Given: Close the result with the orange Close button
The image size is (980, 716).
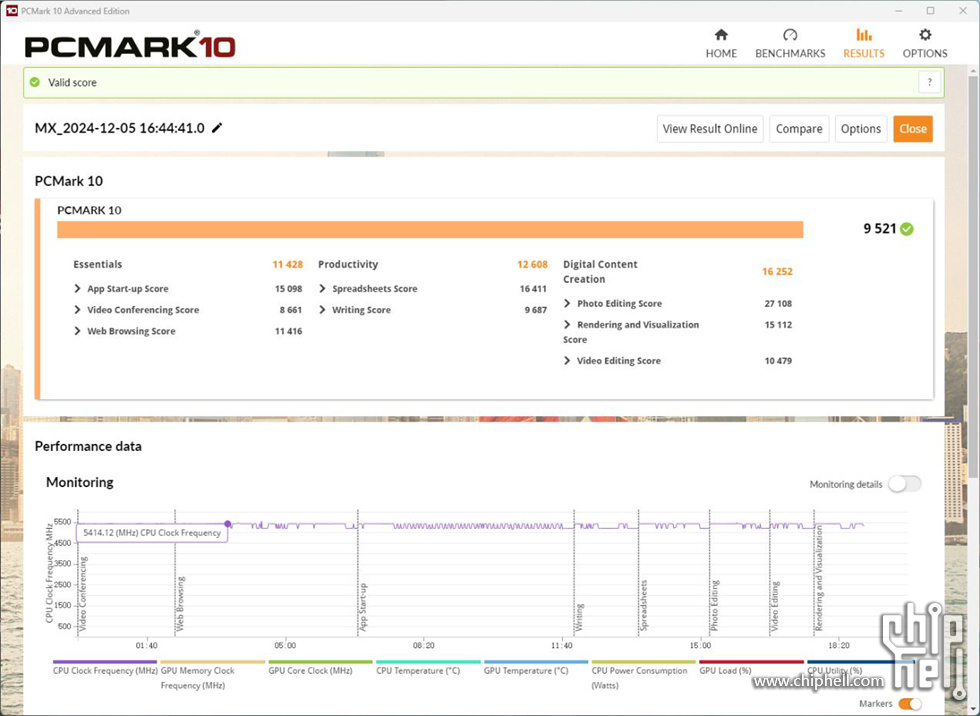Looking at the screenshot, I should 912,129.
